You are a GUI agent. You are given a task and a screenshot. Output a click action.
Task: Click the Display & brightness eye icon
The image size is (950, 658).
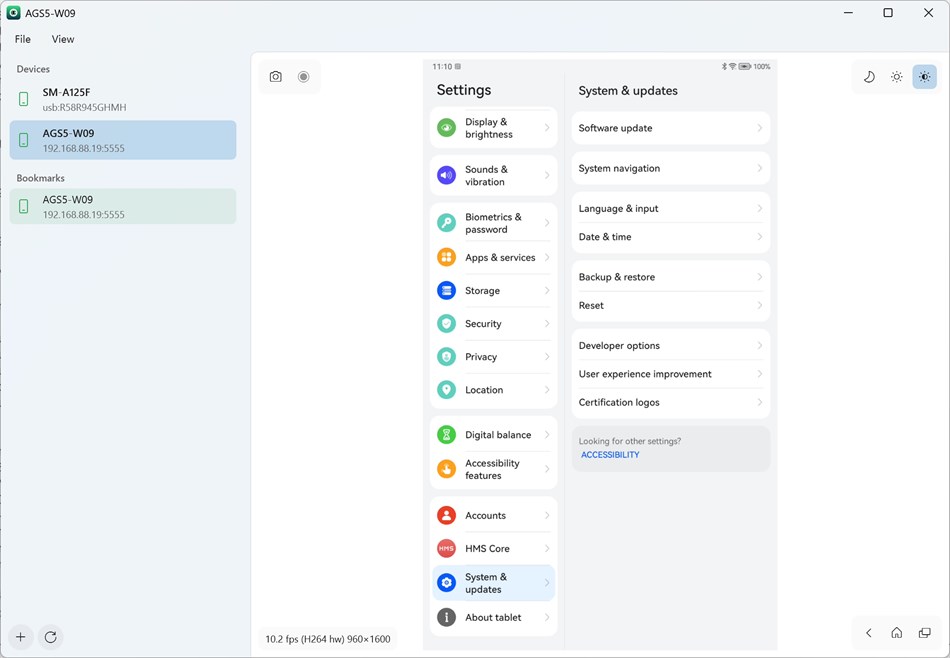pyautogui.click(x=447, y=128)
